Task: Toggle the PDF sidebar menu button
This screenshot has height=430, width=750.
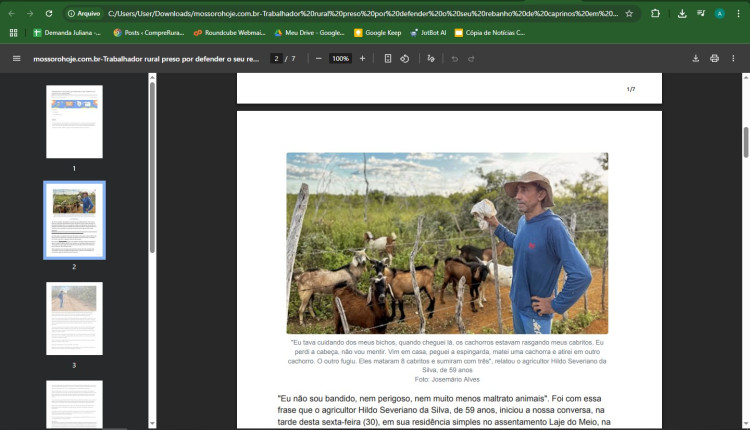Action: (x=16, y=59)
